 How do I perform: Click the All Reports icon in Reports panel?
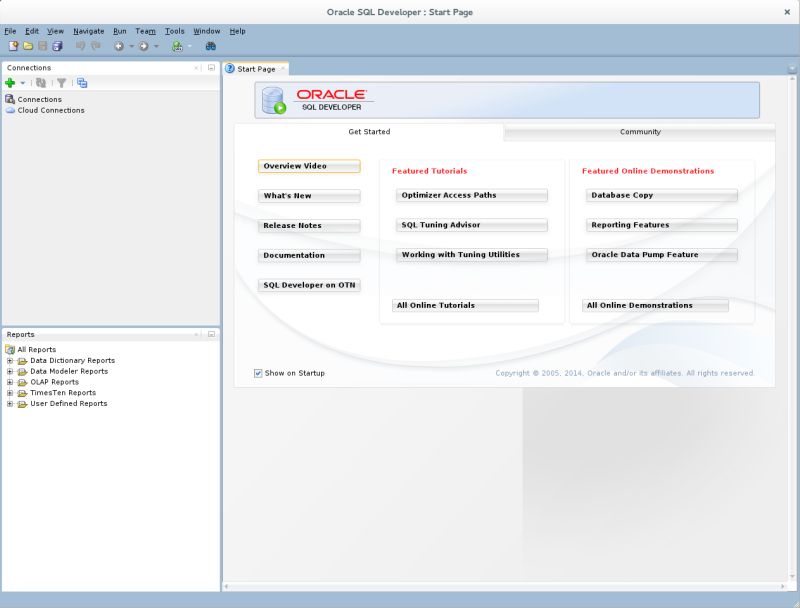click(x=10, y=349)
